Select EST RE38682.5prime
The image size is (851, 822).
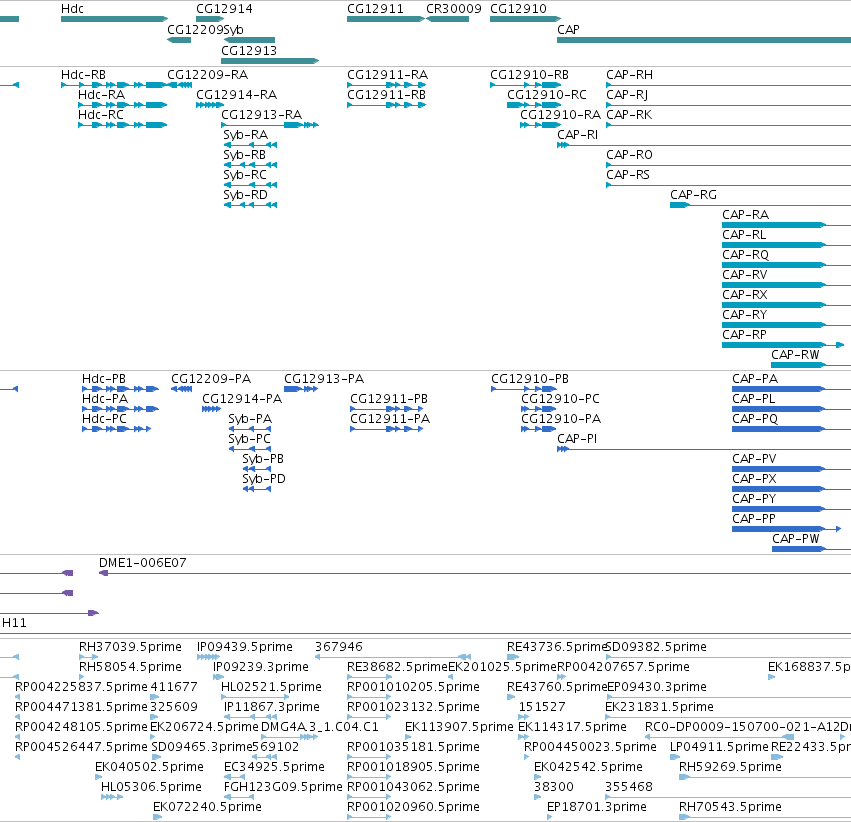369,677
